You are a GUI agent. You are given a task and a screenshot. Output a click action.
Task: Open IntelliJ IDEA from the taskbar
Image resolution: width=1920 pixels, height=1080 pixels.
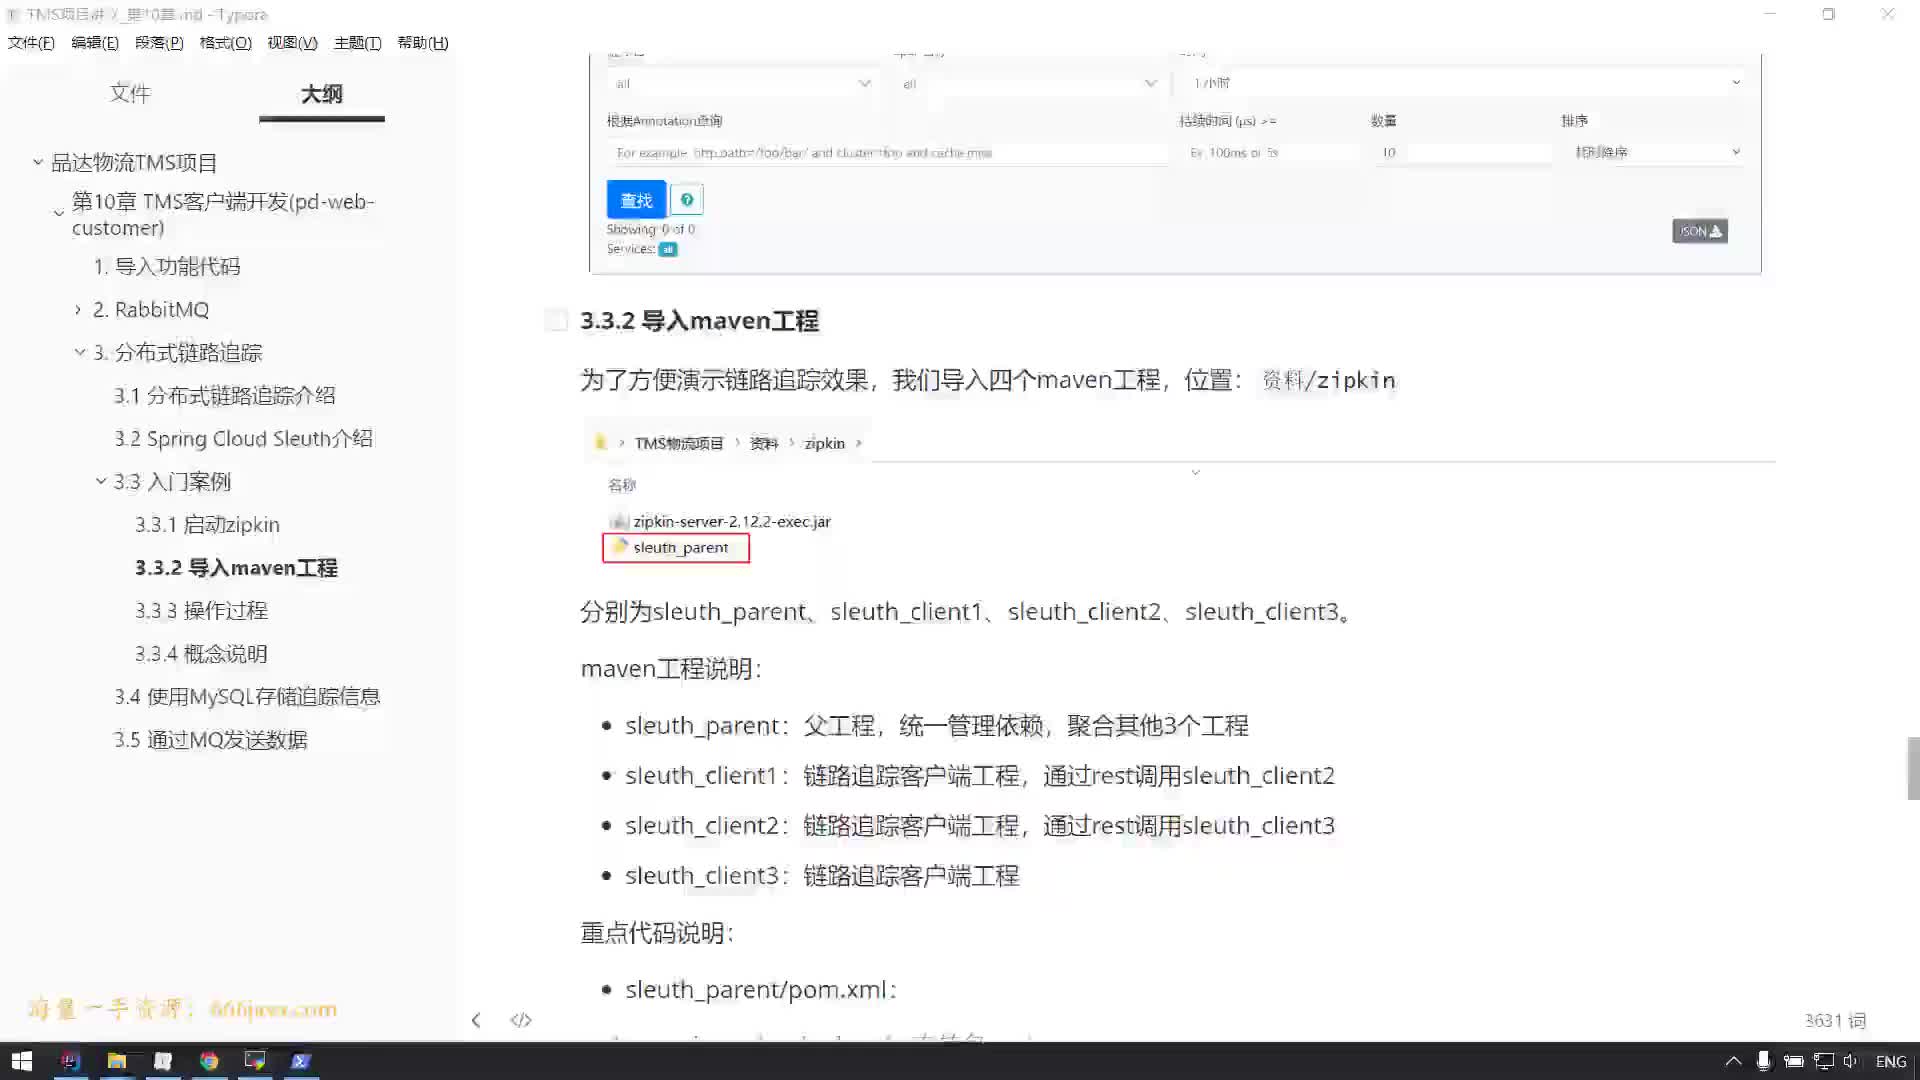[x=70, y=1061]
